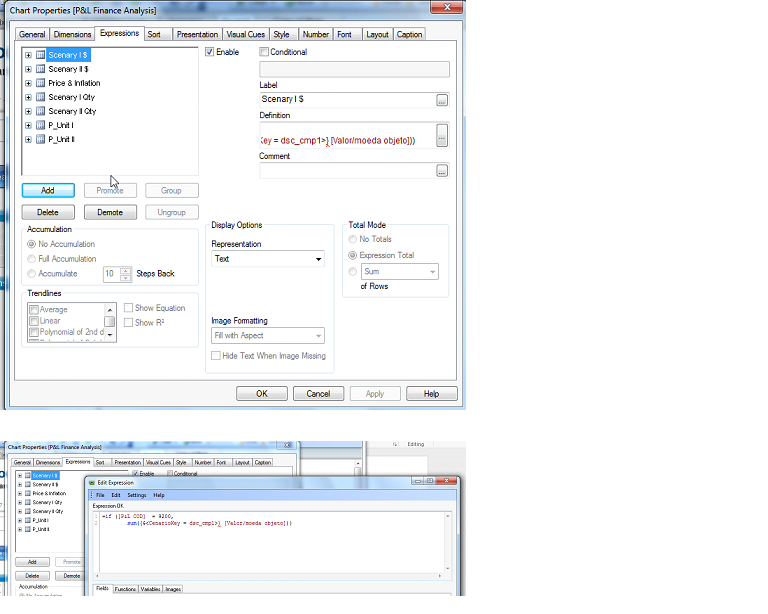
Task: Check the Show R² checkbox
Action: pyautogui.click(x=128, y=322)
